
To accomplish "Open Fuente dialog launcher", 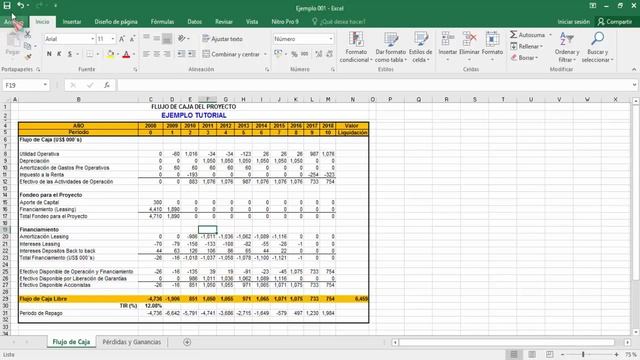I will (x=135, y=69).
